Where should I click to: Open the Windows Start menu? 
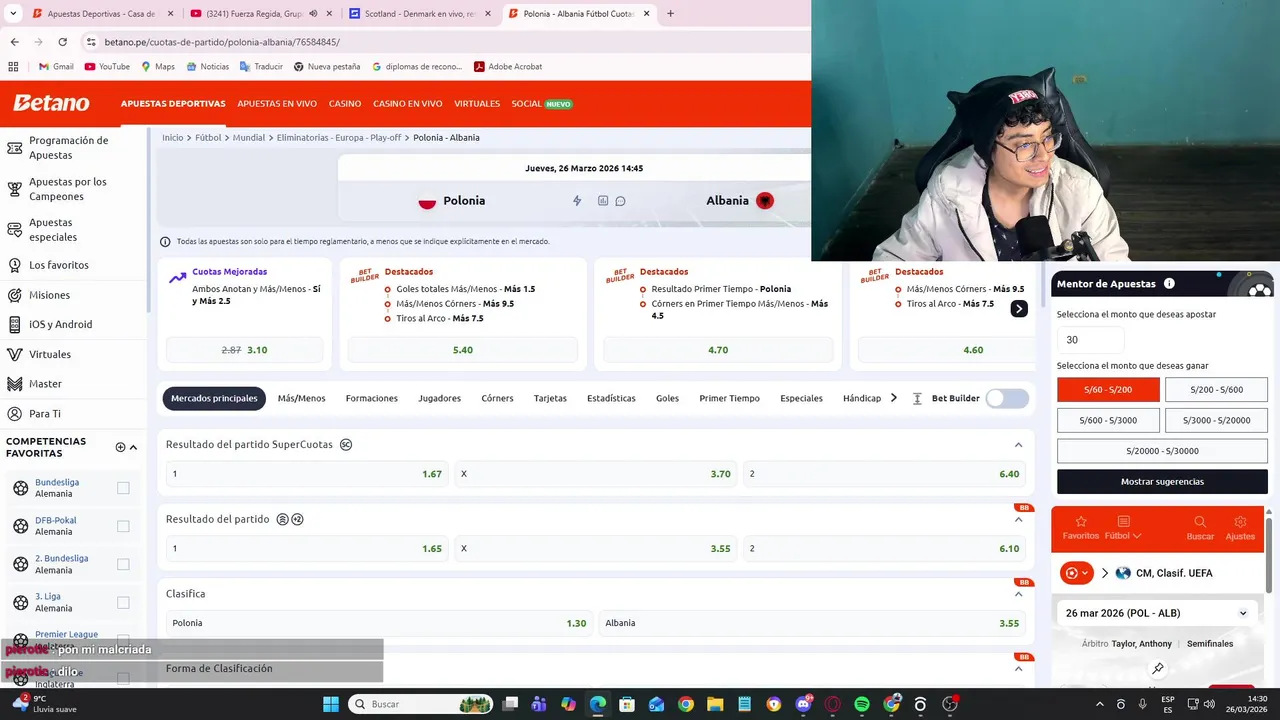pos(331,704)
